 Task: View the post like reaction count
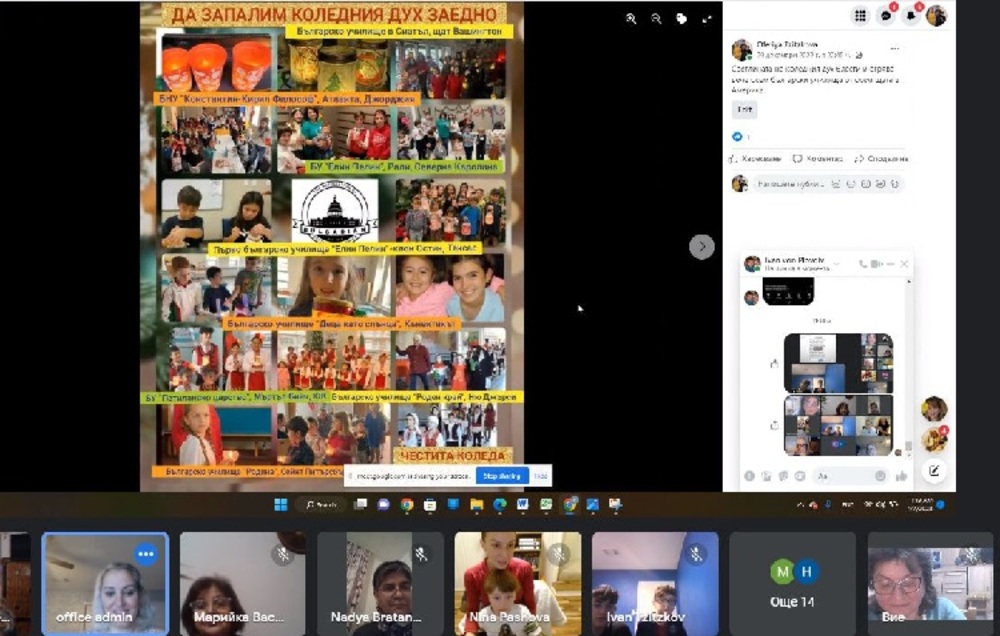(x=740, y=137)
